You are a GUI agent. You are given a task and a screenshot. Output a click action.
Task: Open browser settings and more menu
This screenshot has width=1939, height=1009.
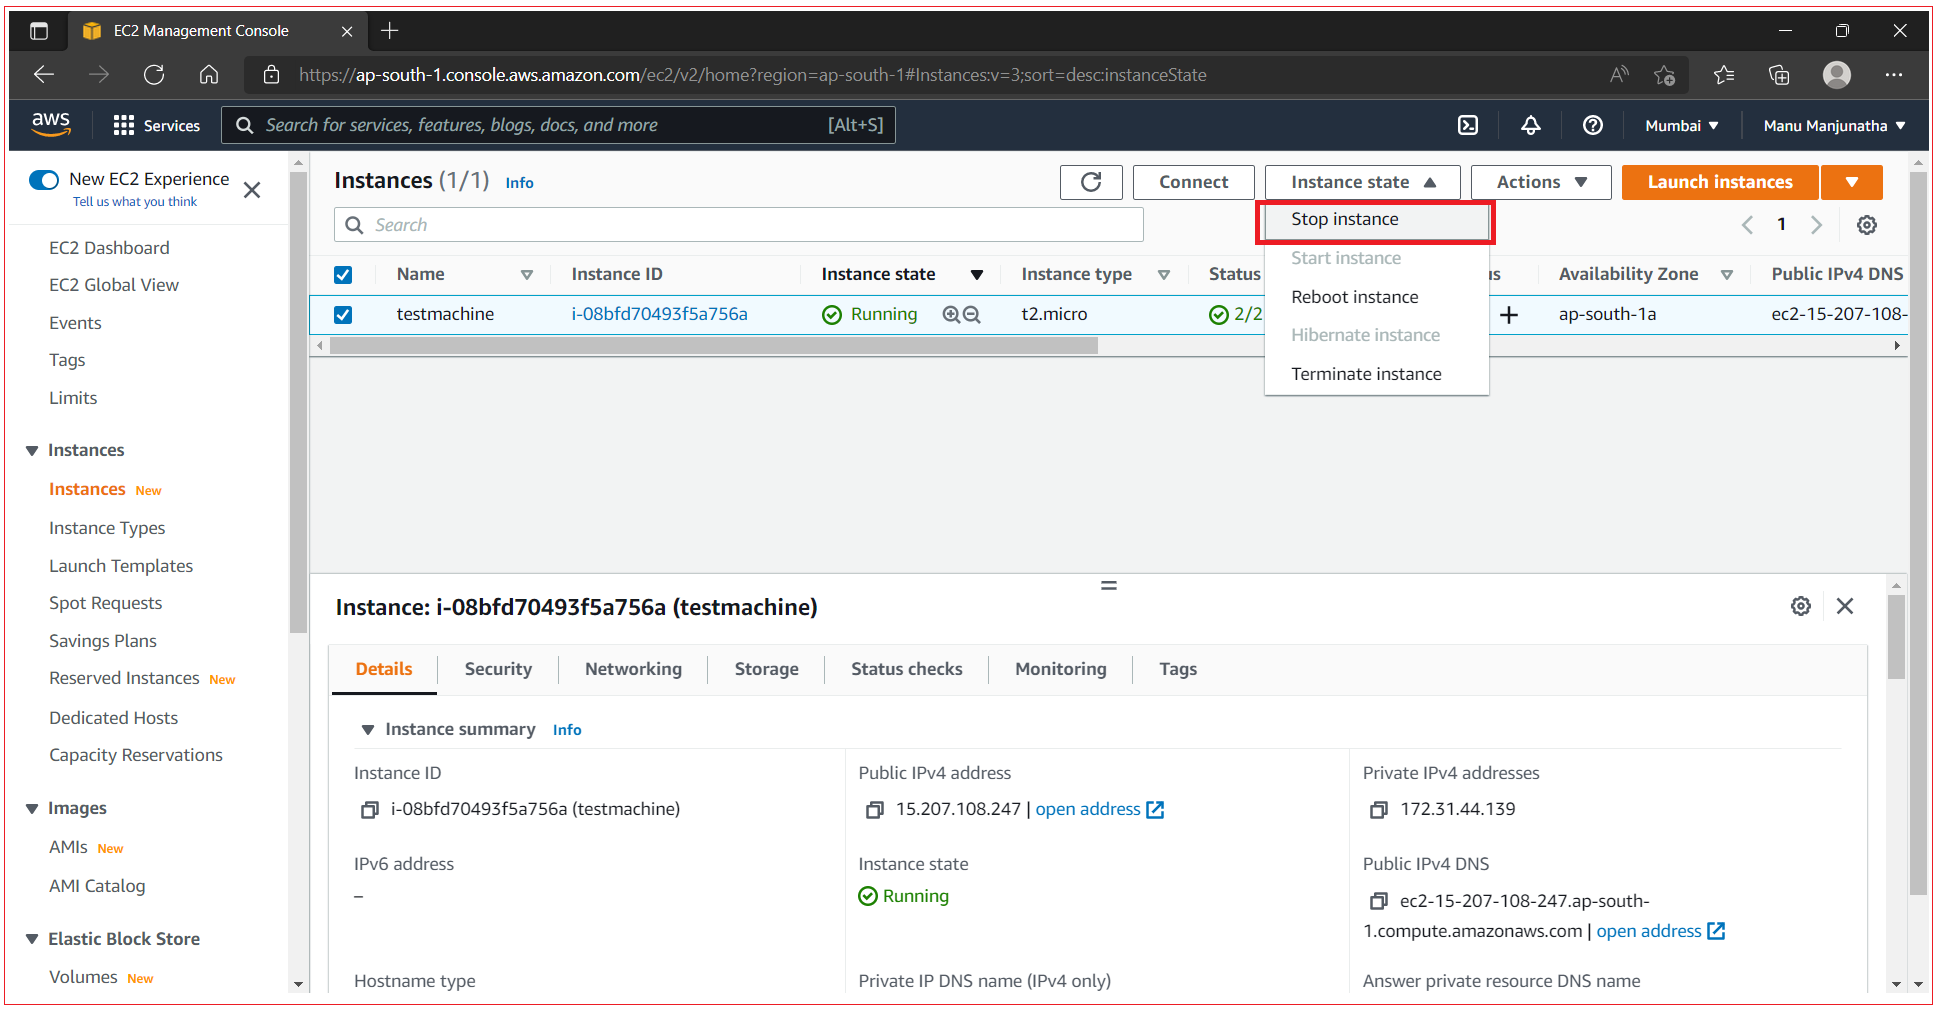pyautogui.click(x=1894, y=75)
